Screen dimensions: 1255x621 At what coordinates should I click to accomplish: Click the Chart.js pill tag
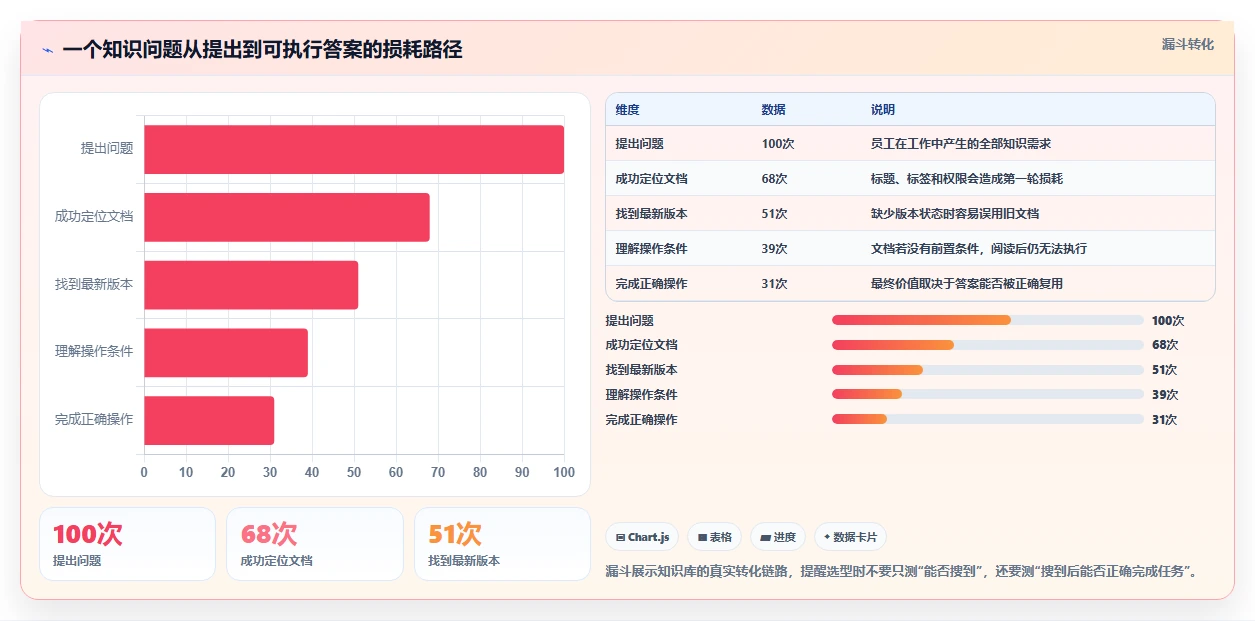(x=642, y=537)
